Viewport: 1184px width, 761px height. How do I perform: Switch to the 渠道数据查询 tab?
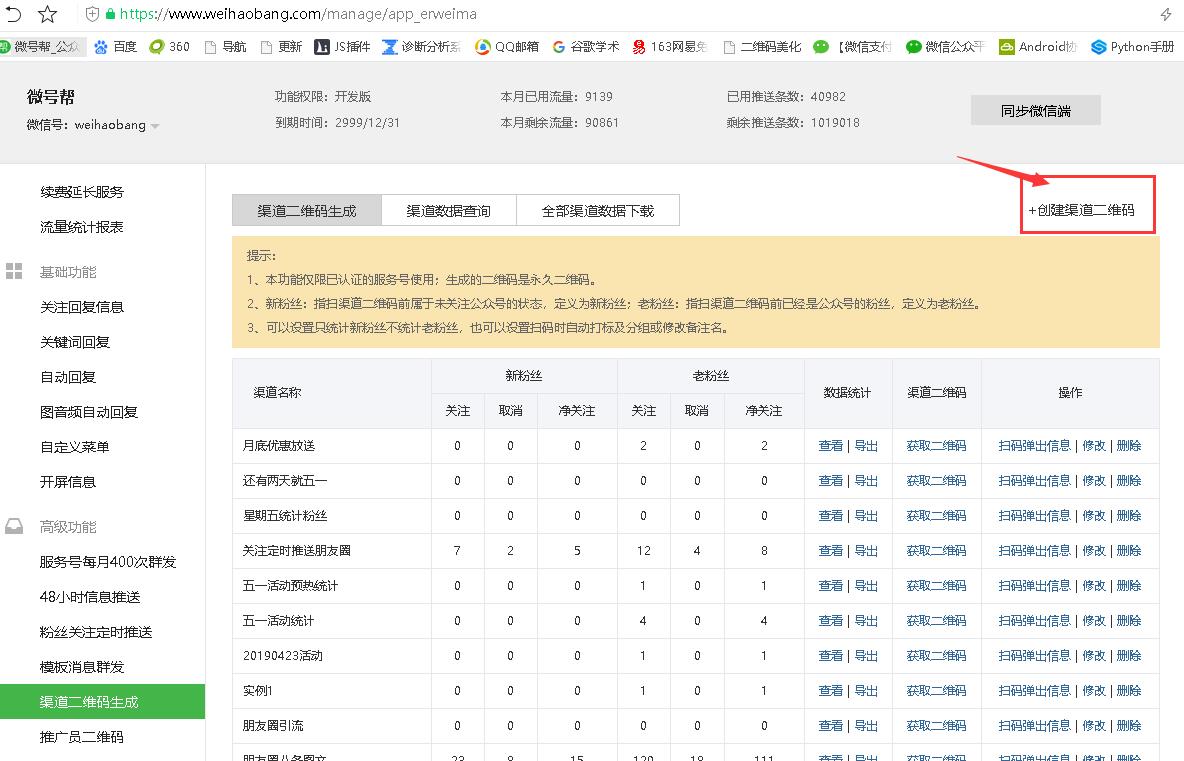click(449, 211)
